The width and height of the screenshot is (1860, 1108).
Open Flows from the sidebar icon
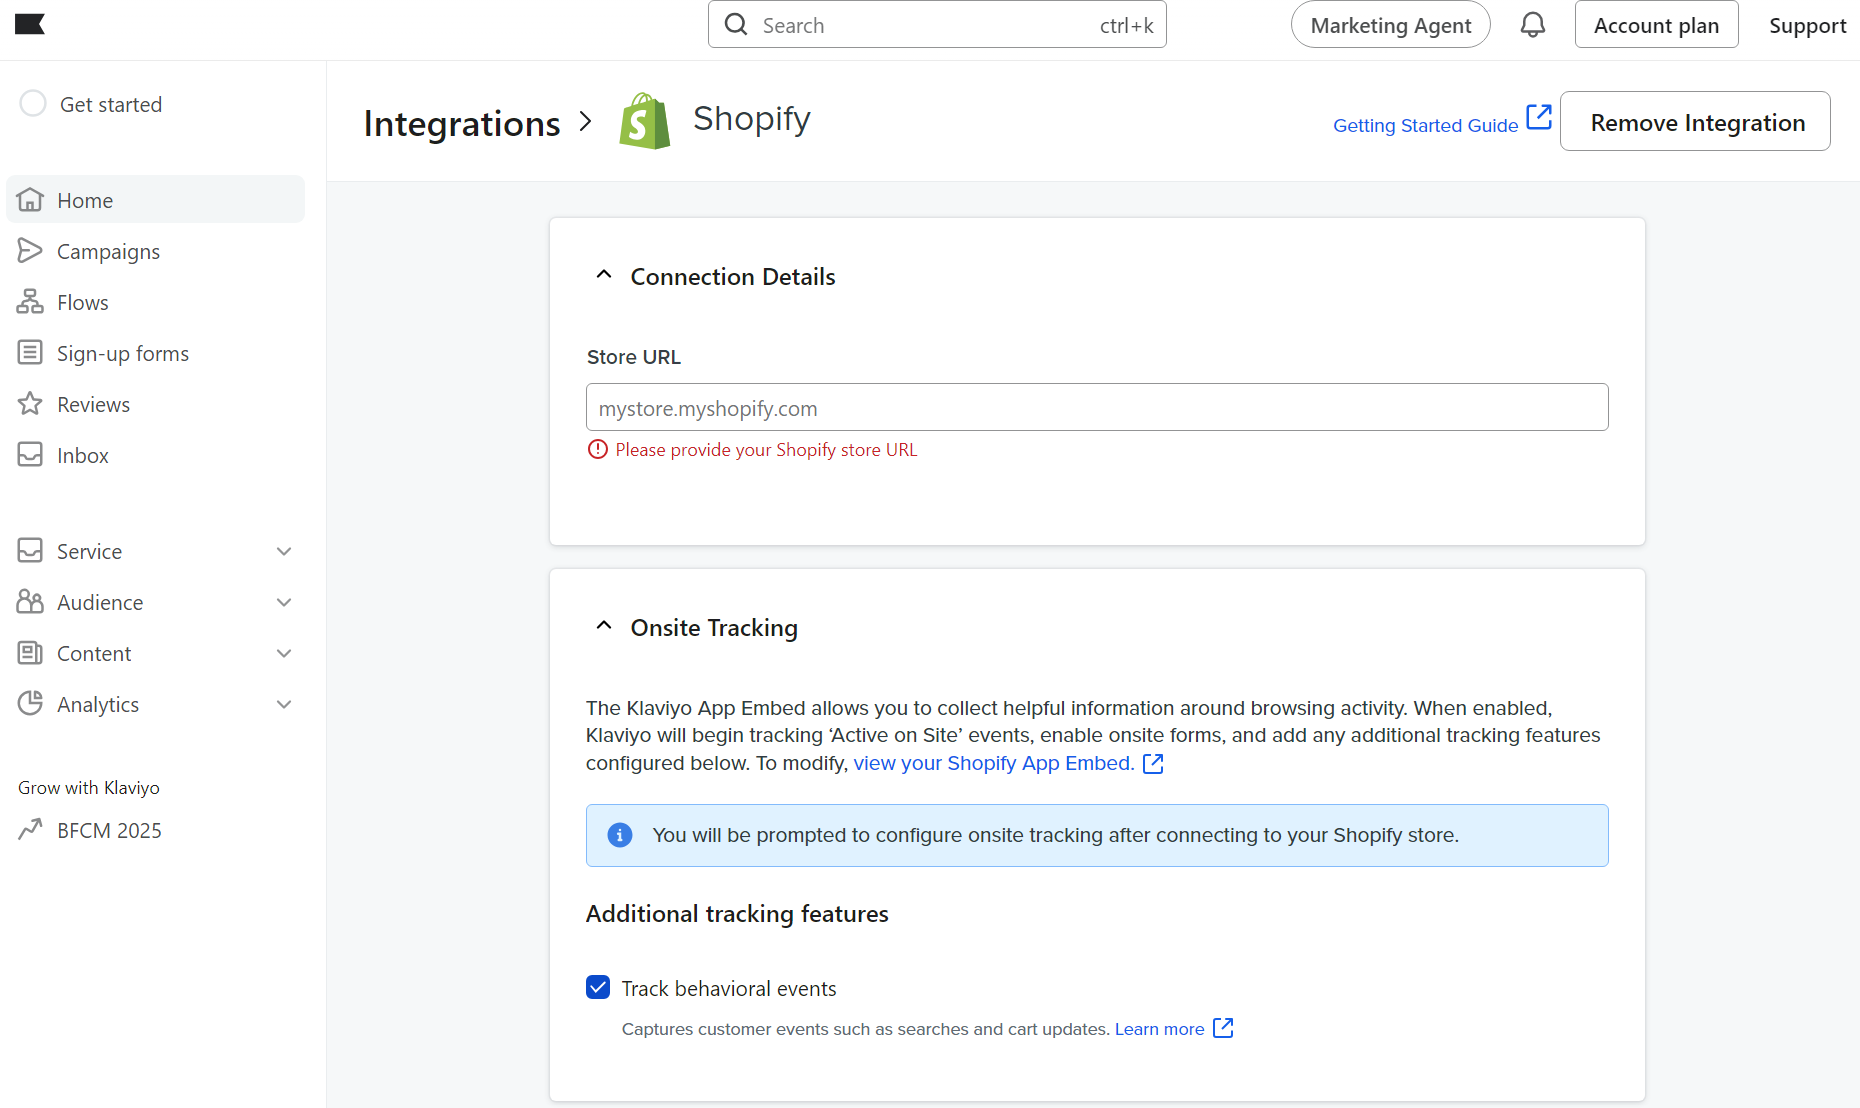coord(30,302)
